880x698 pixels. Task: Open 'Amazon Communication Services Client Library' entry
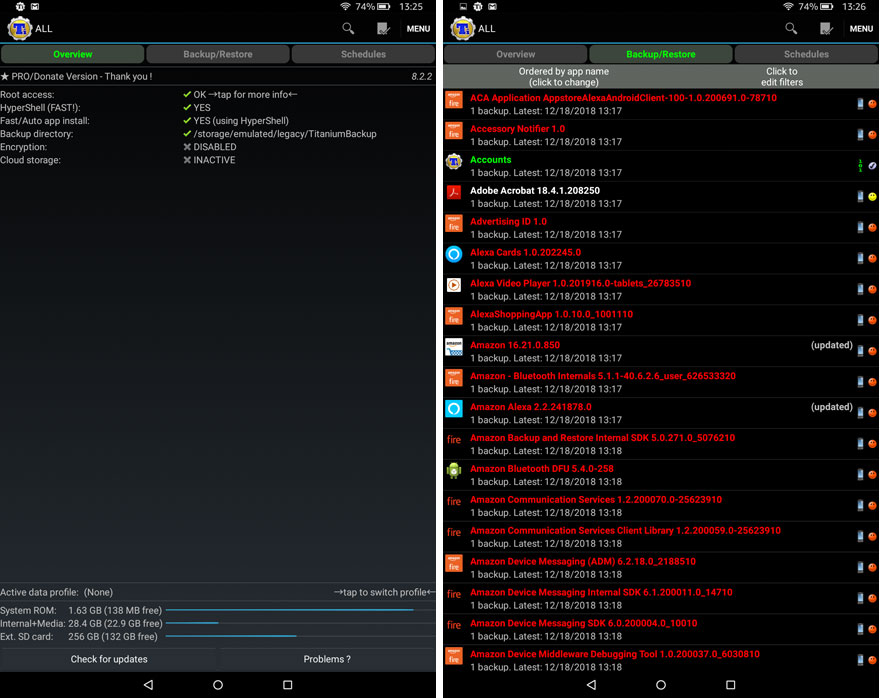661,536
